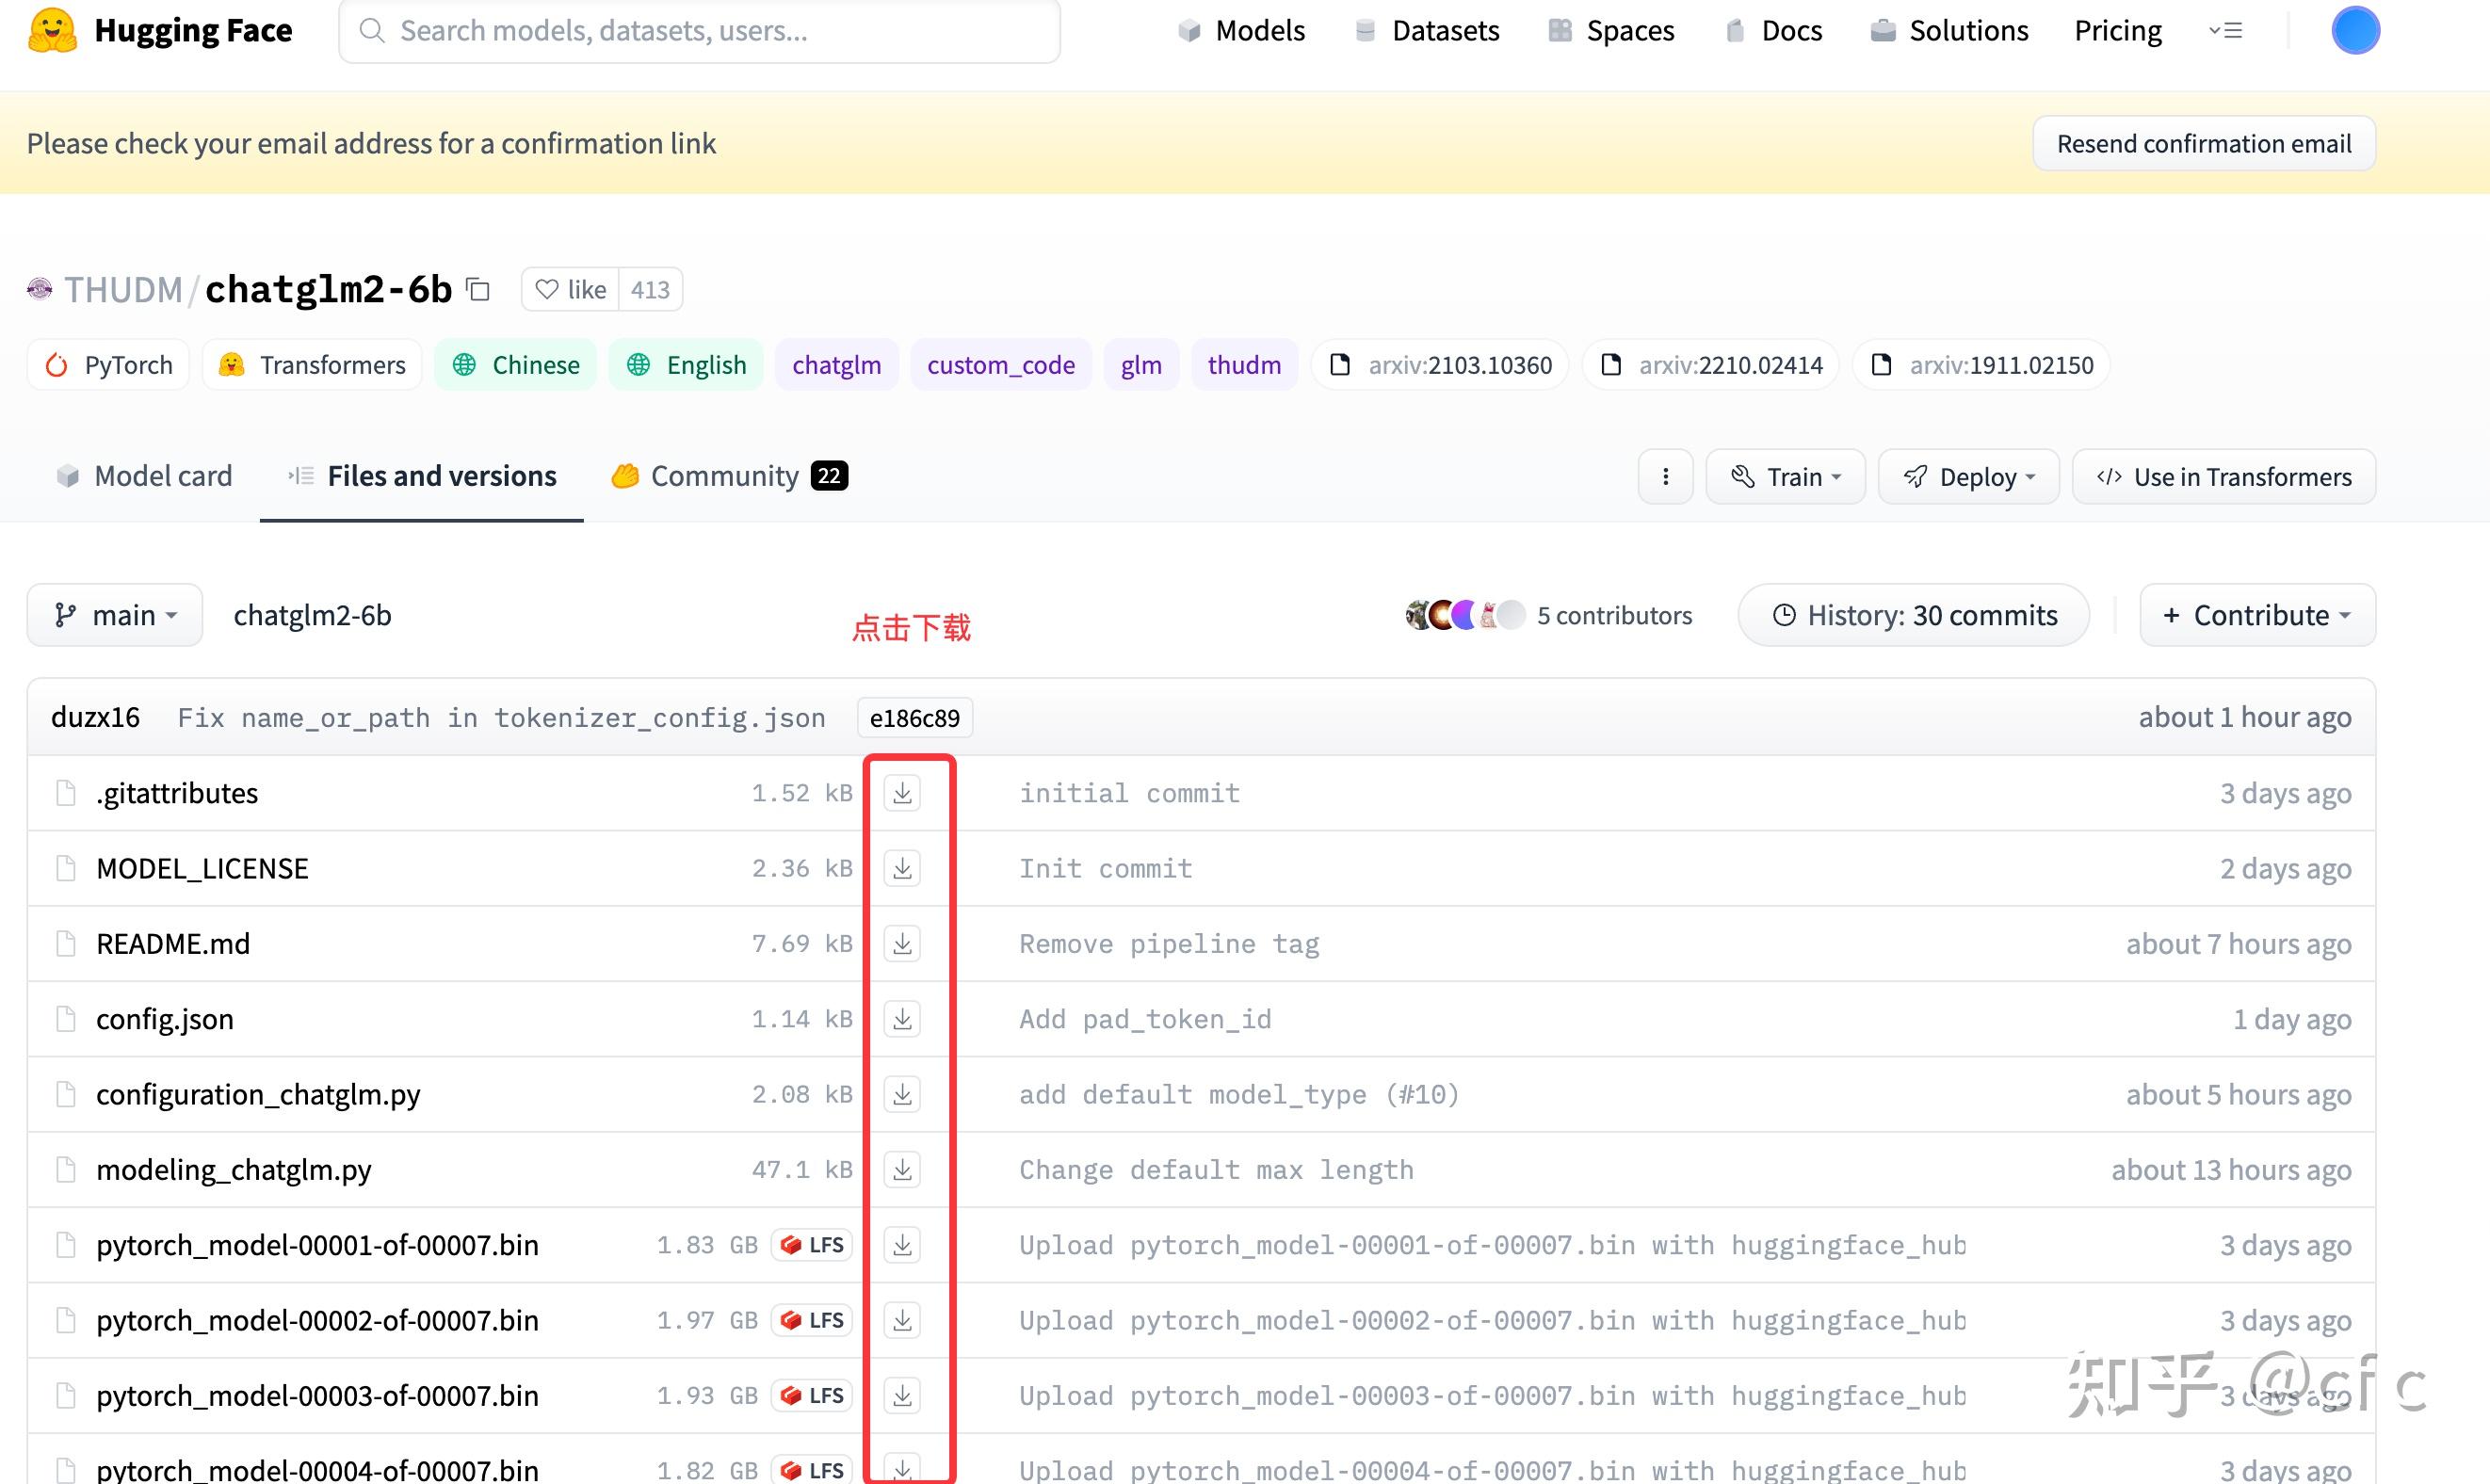This screenshot has height=1484, width=2490.
Task: Open the user profile avatar
Action: pyautogui.click(x=2355, y=30)
